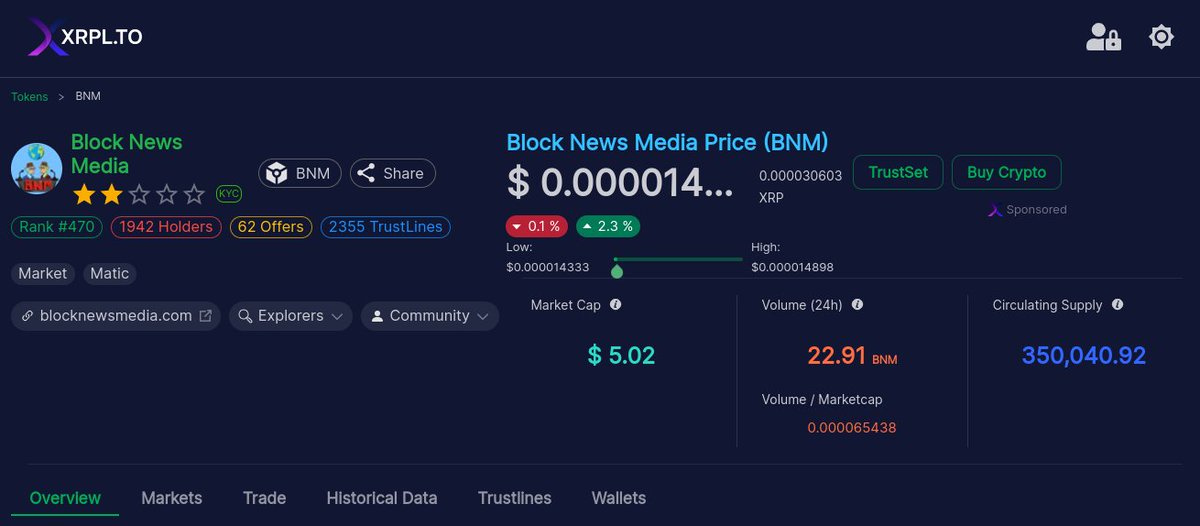
Task: Click the $ 5.02 market cap value
Action: [x=621, y=355]
